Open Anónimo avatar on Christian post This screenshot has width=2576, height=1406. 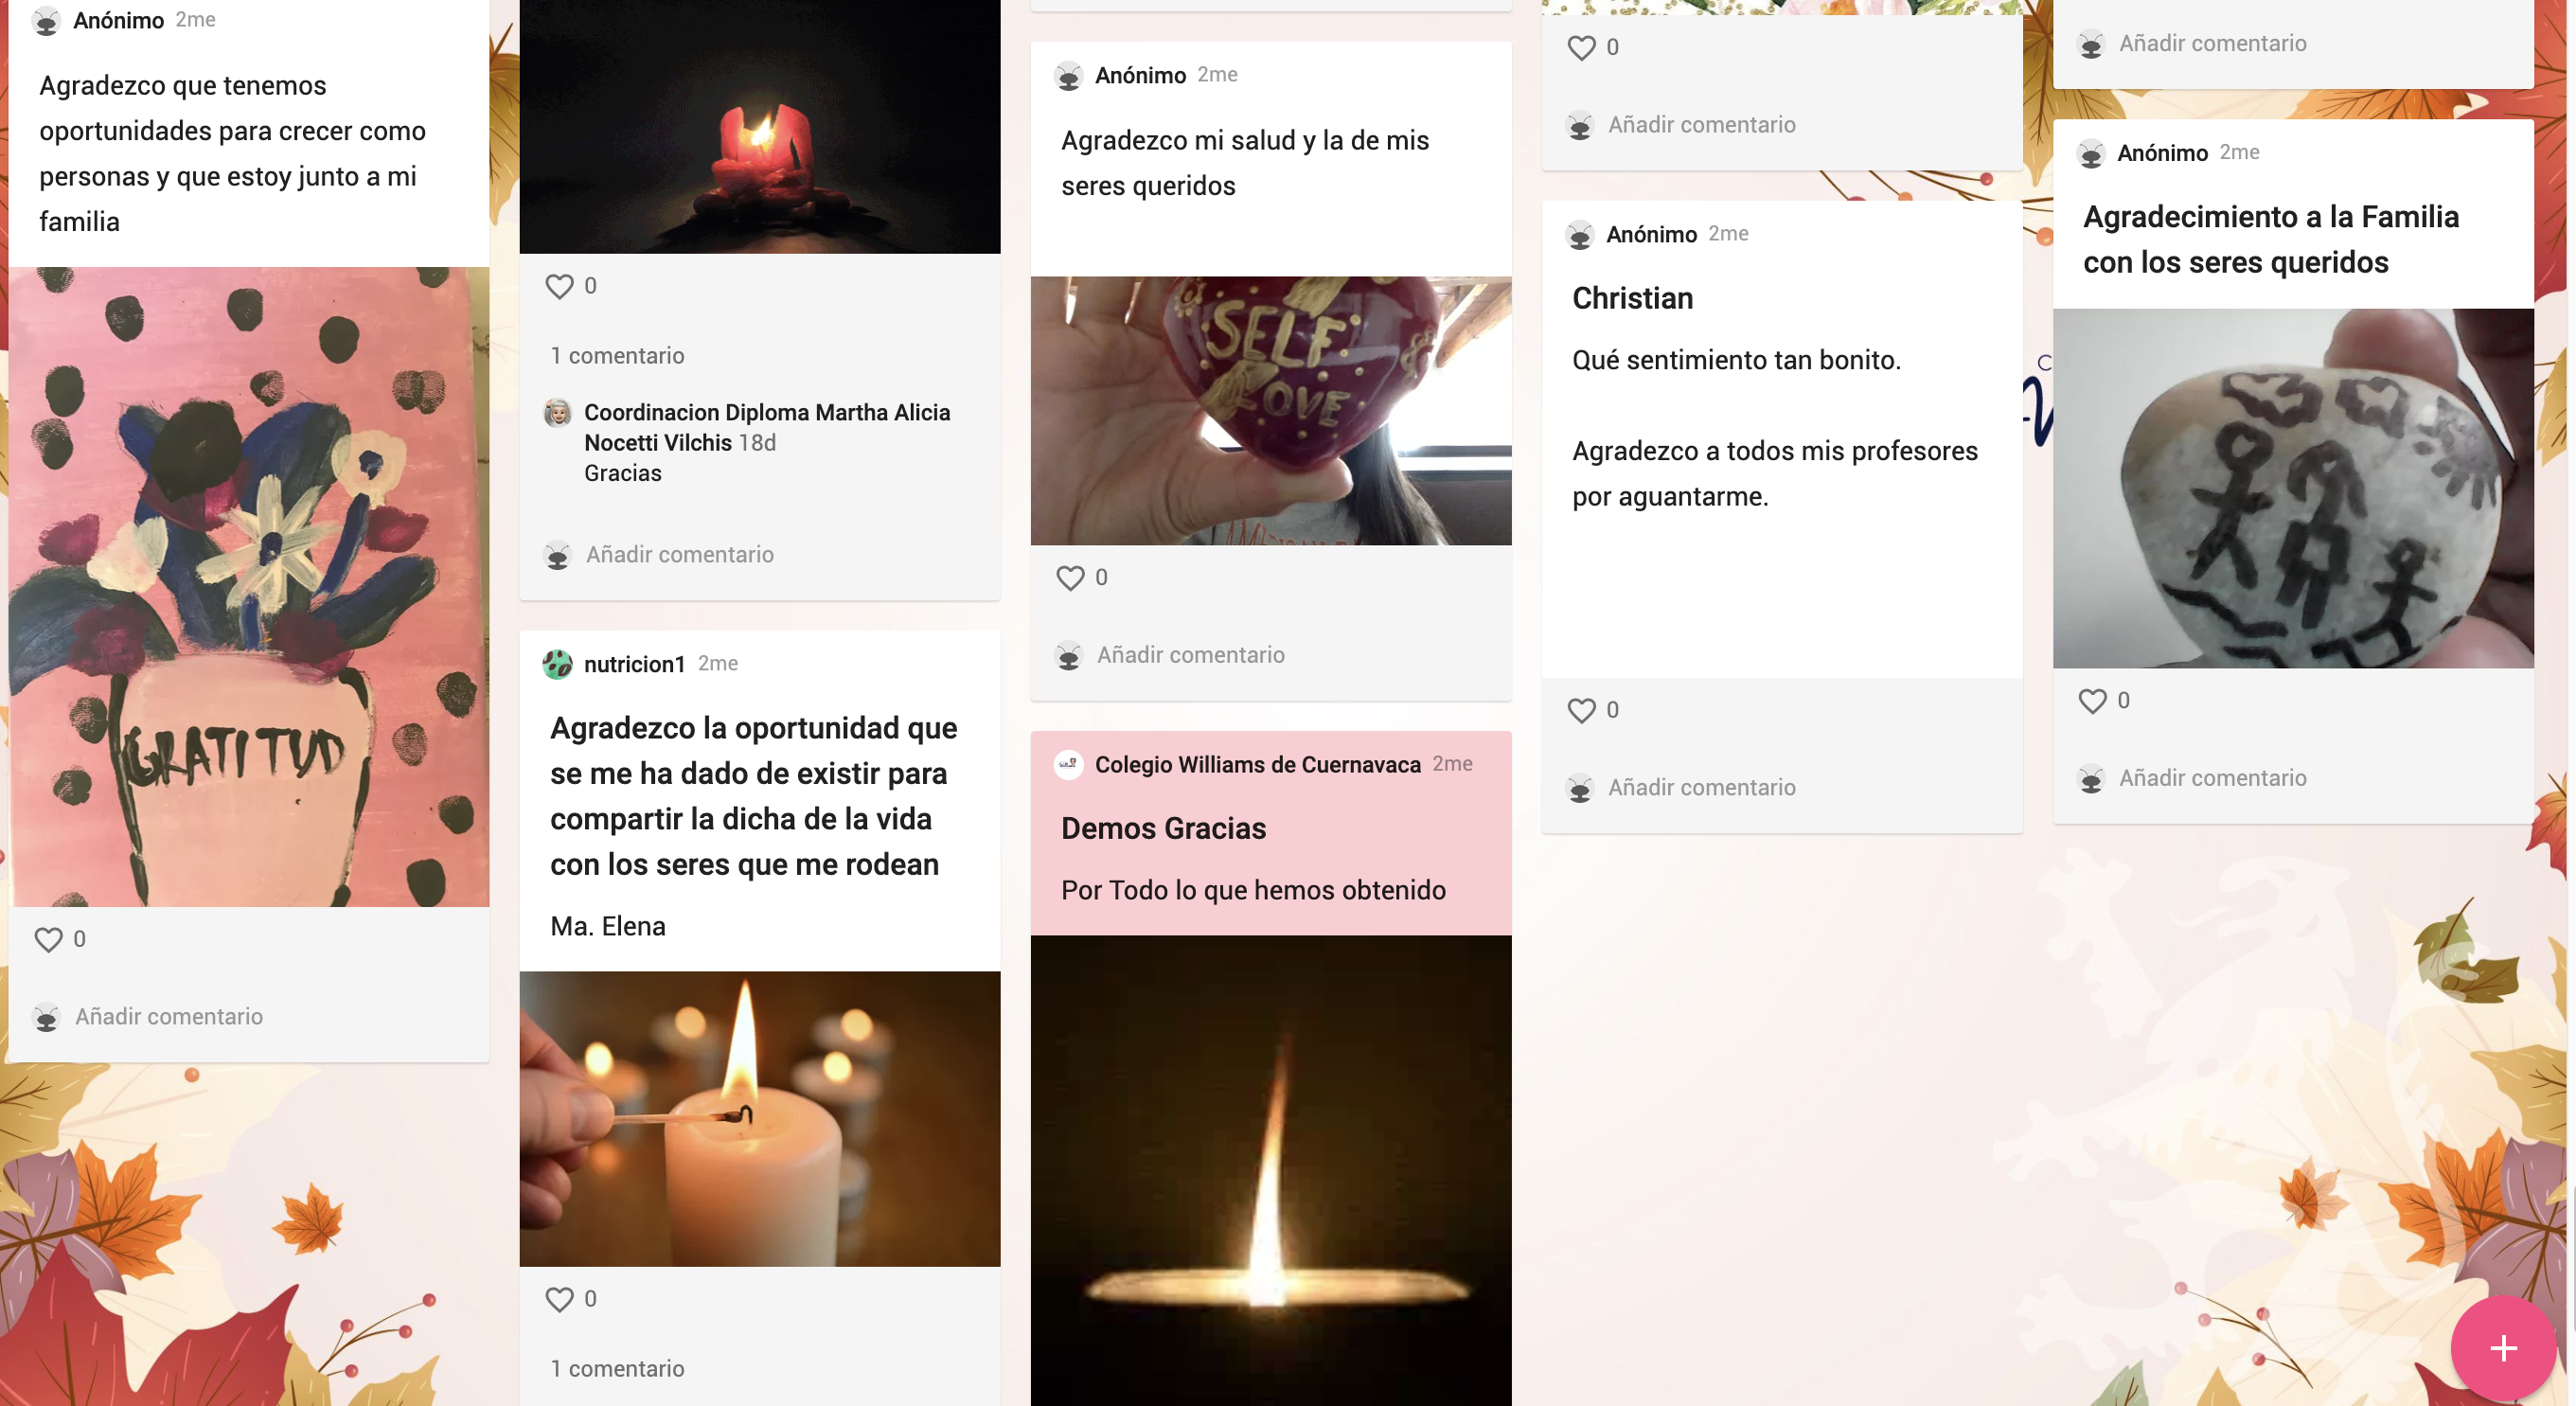[1579, 235]
